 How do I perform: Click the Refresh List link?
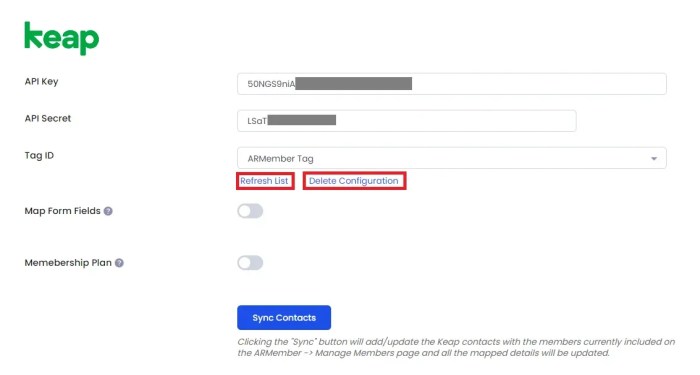[x=264, y=181]
